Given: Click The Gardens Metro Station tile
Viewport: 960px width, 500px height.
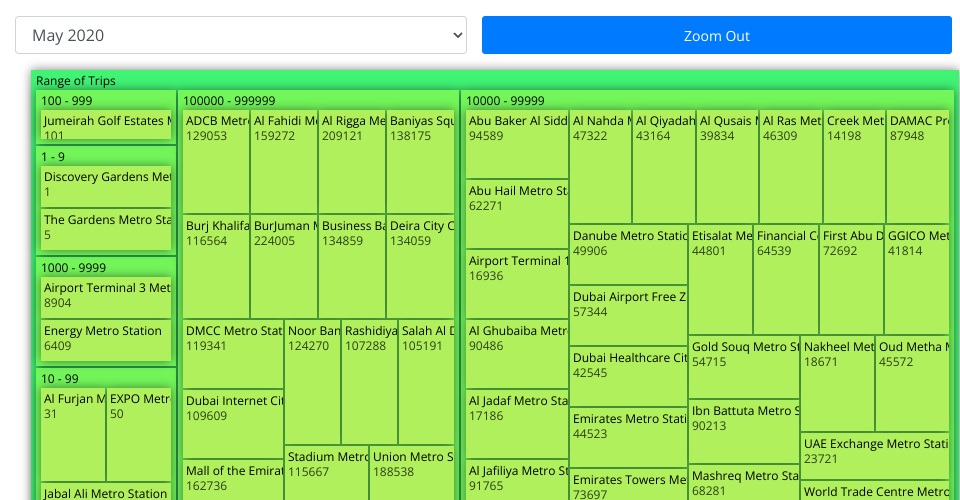Looking at the screenshot, I should click(x=106, y=229).
